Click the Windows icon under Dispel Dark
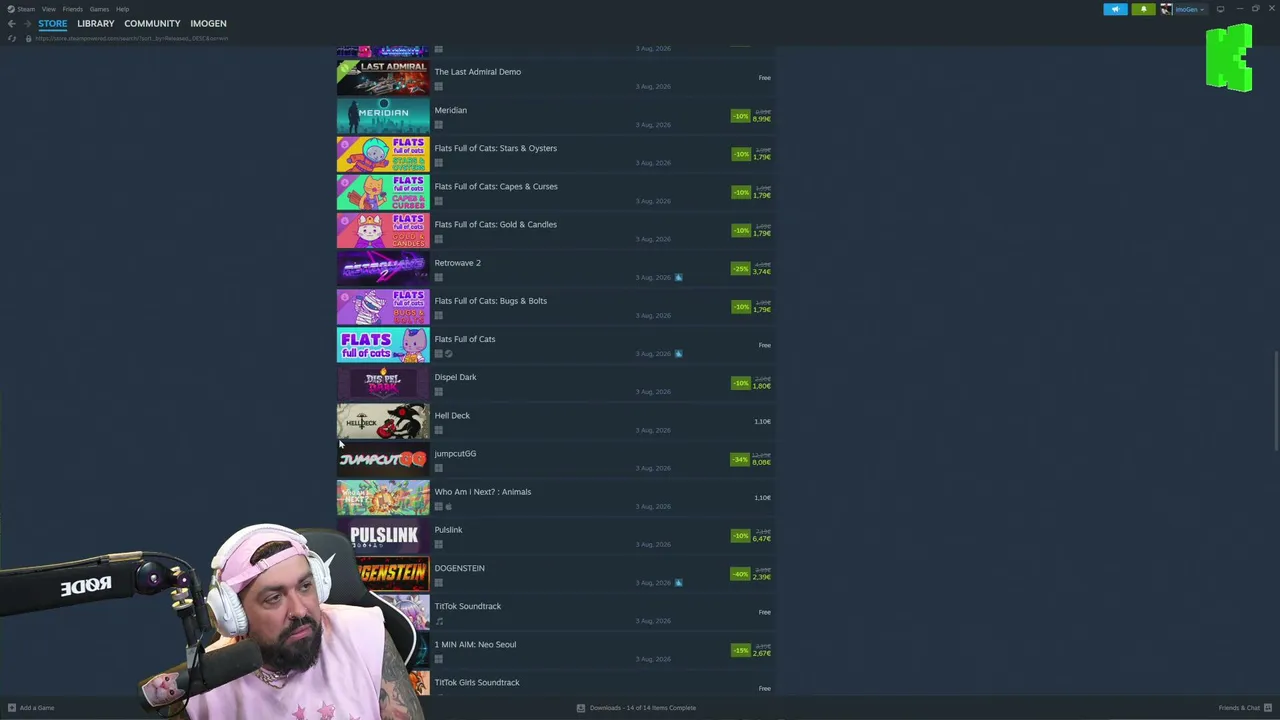The height and width of the screenshot is (720, 1280). click(438, 392)
